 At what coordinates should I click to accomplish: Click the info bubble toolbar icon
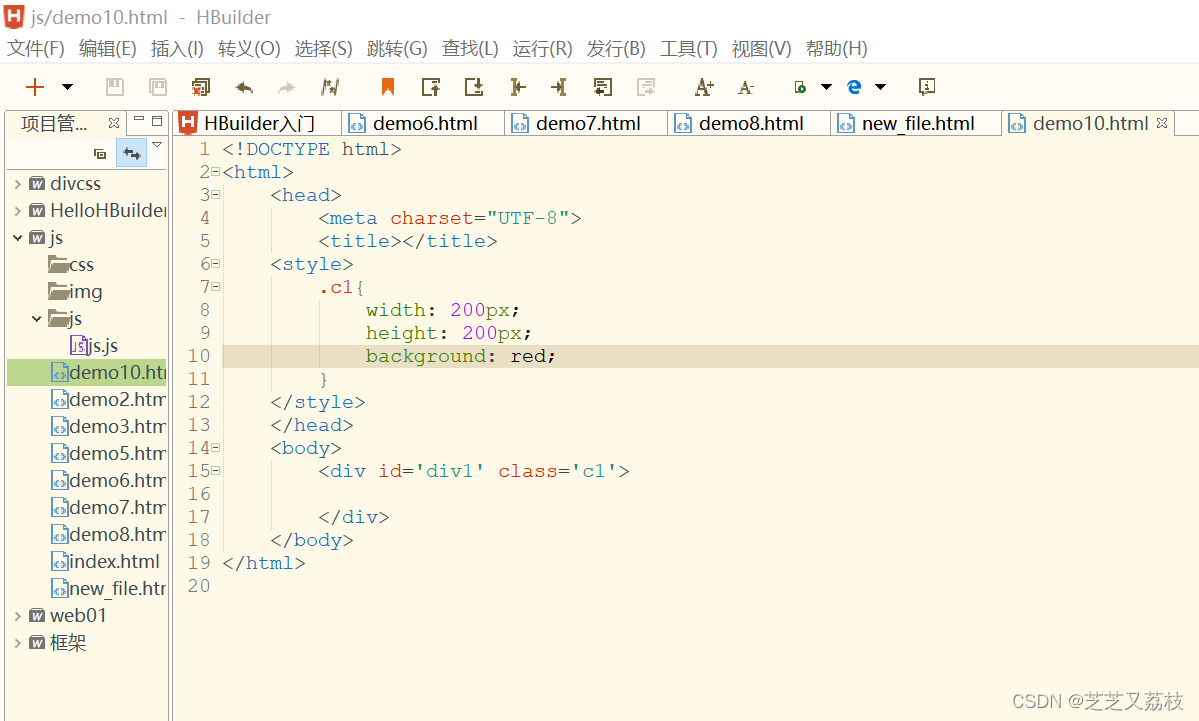927,87
